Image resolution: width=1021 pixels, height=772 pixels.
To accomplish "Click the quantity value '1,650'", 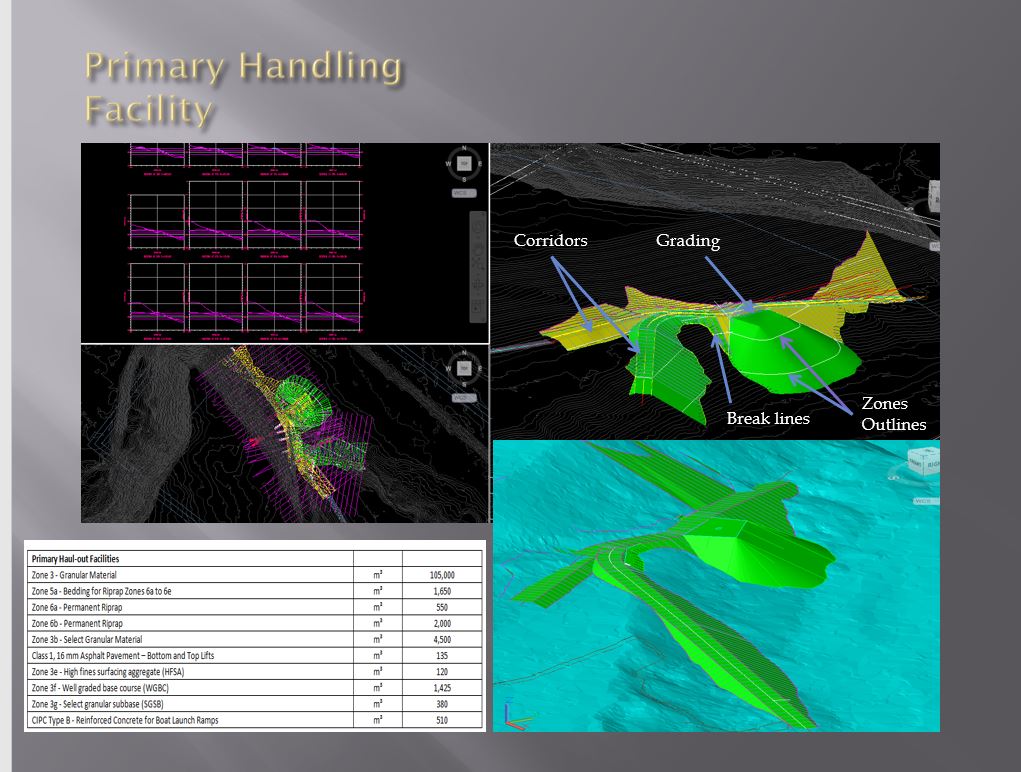I will pos(442,591).
